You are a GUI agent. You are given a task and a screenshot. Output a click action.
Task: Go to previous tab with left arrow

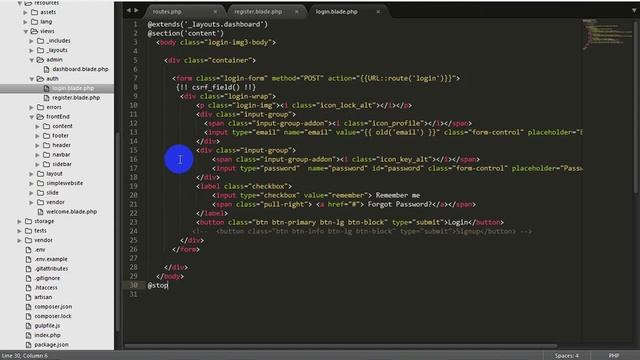click(129, 10)
